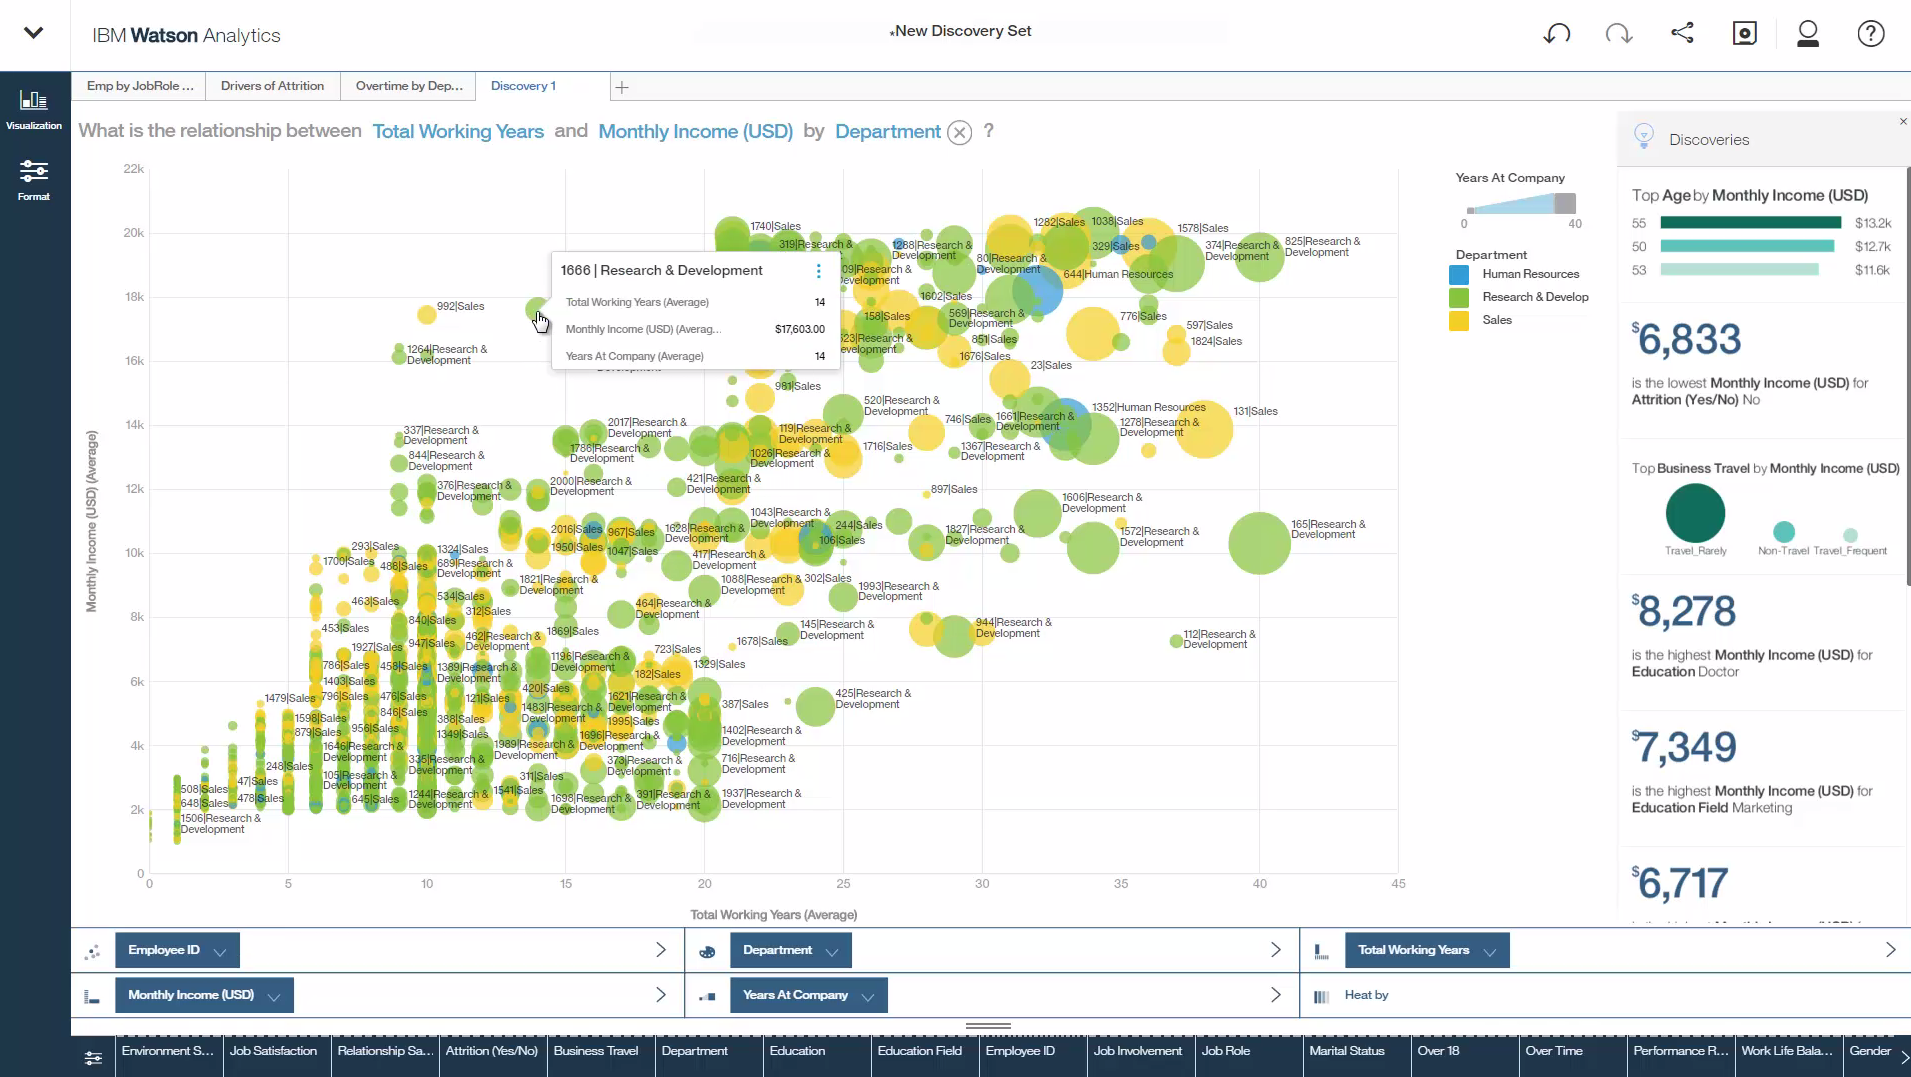The image size is (1911, 1077).
Task: Switch to the Drivers of Attrition tab
Action: 272,86
